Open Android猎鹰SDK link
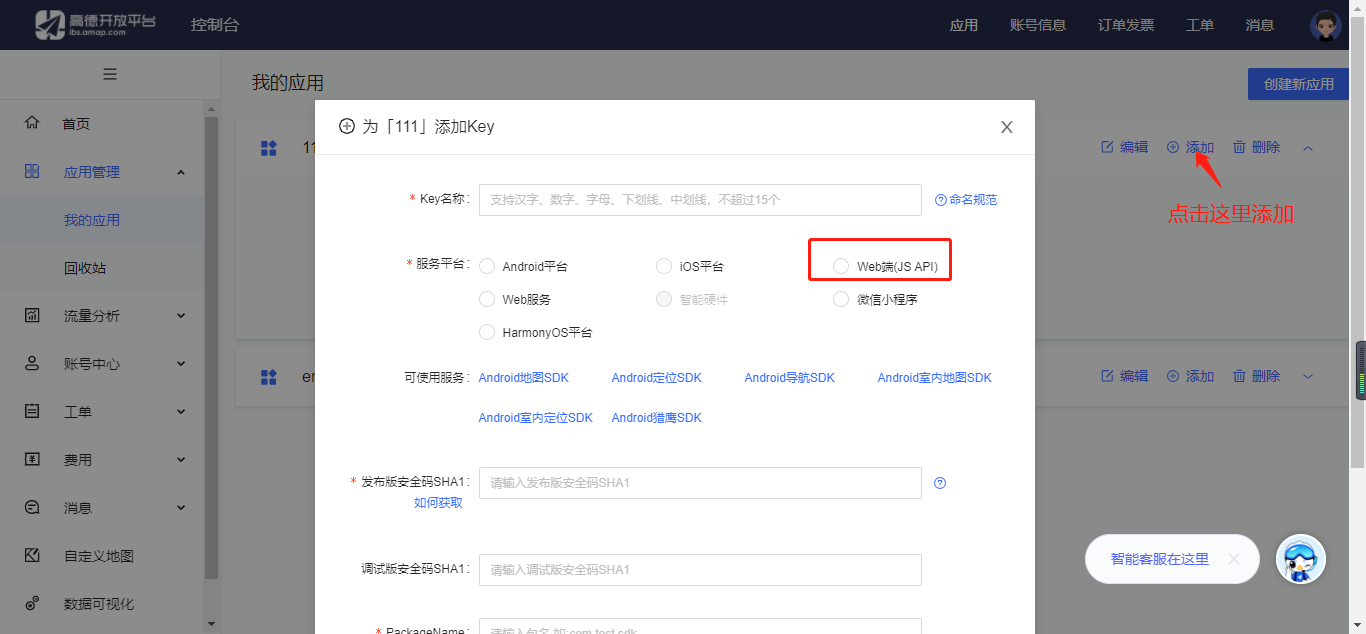 [657, 418]
